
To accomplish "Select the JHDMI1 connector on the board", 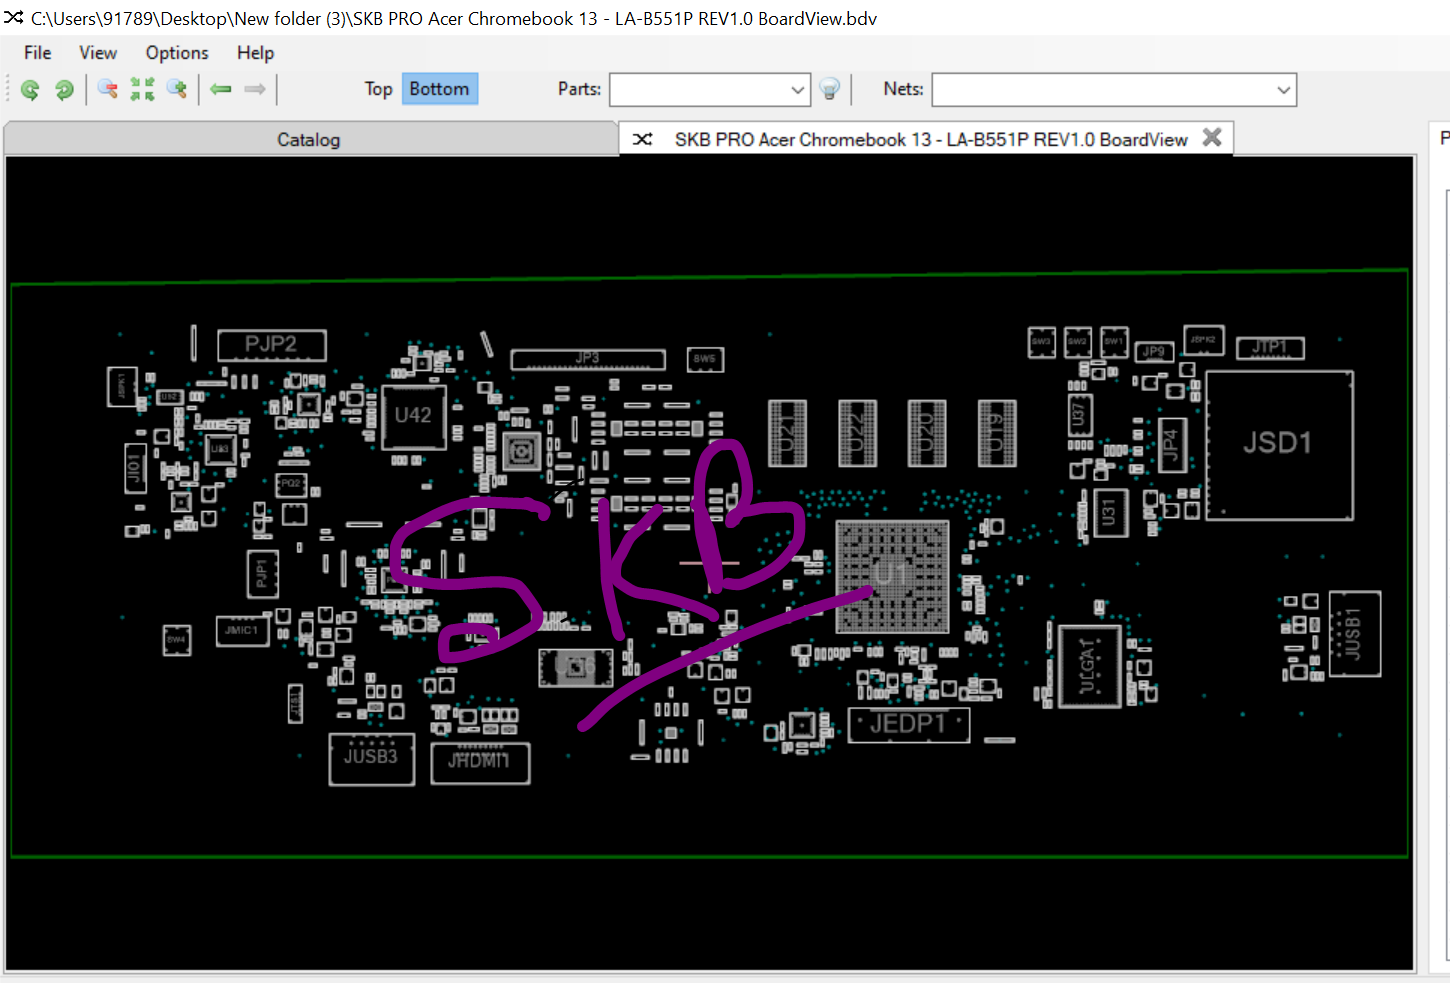I will click(x=480, y=763).
